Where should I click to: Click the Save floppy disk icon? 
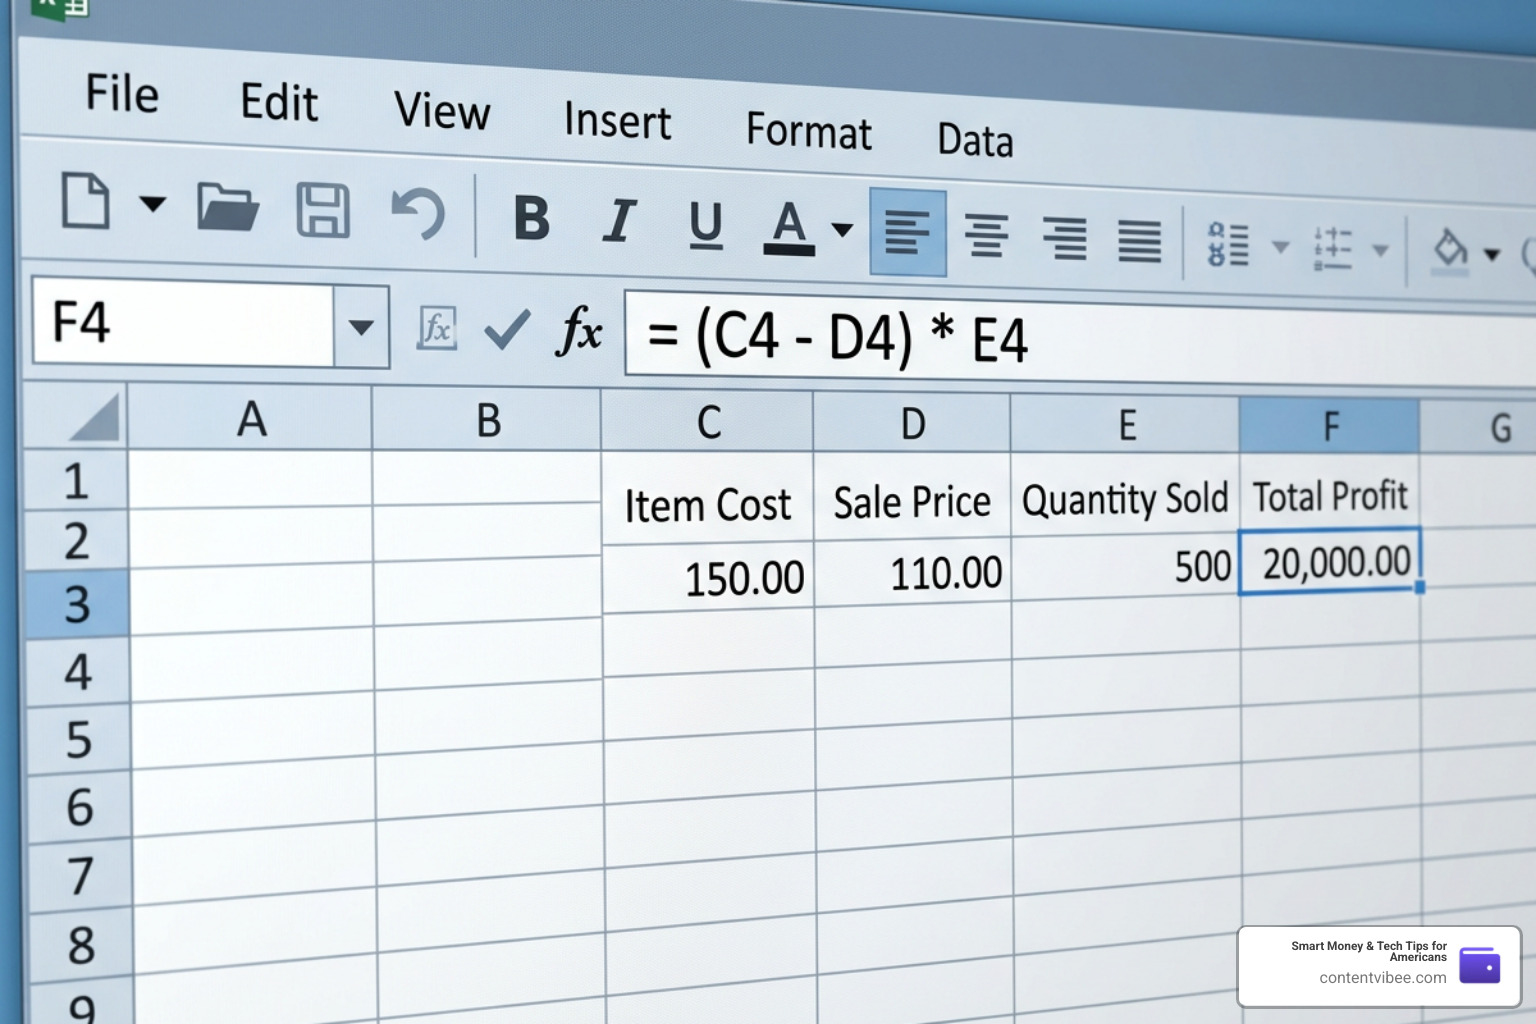[x=323, y=210]
